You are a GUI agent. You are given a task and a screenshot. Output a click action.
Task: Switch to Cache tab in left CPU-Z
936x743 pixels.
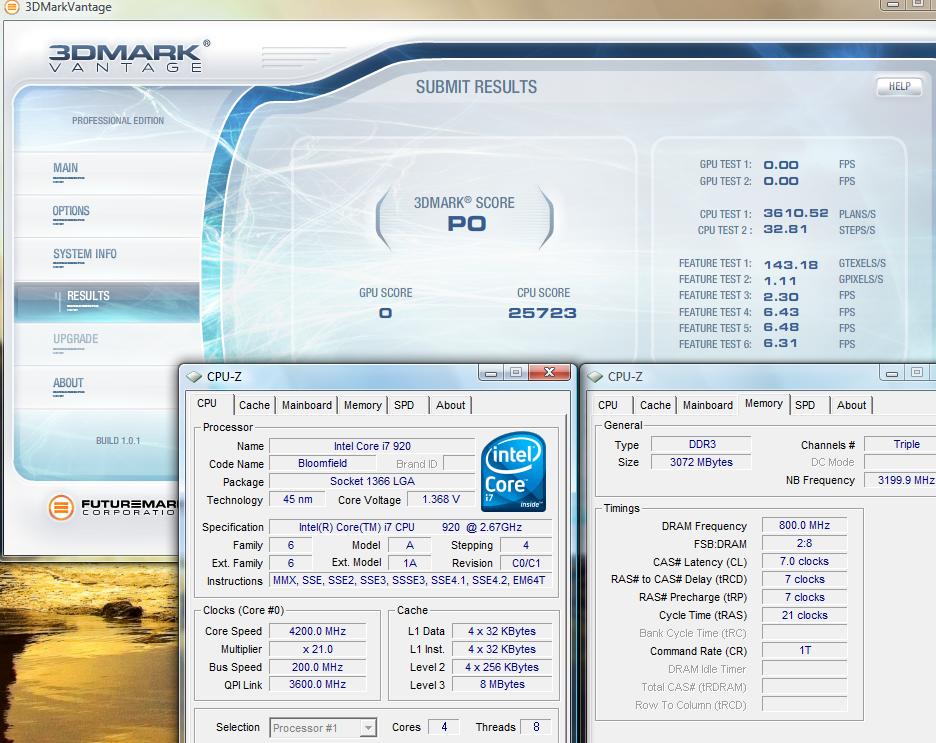254,405
